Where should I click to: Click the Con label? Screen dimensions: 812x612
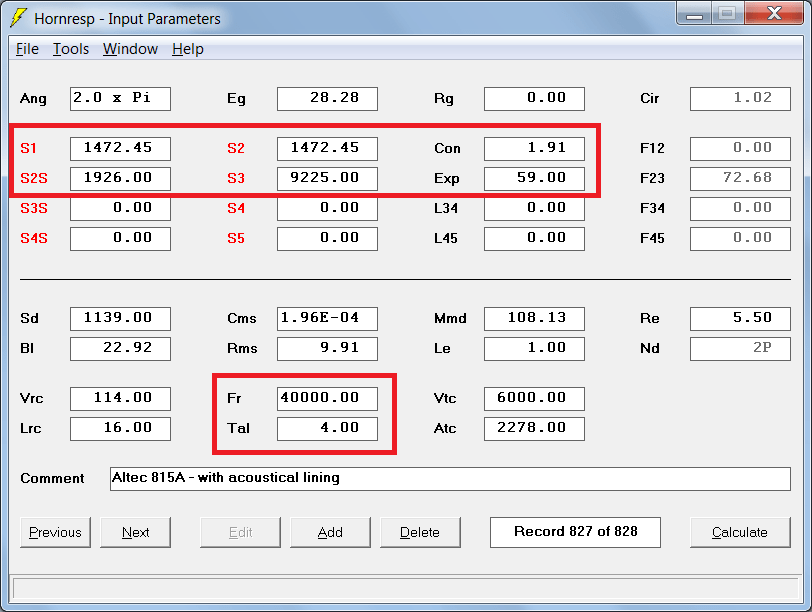(447, 149)
